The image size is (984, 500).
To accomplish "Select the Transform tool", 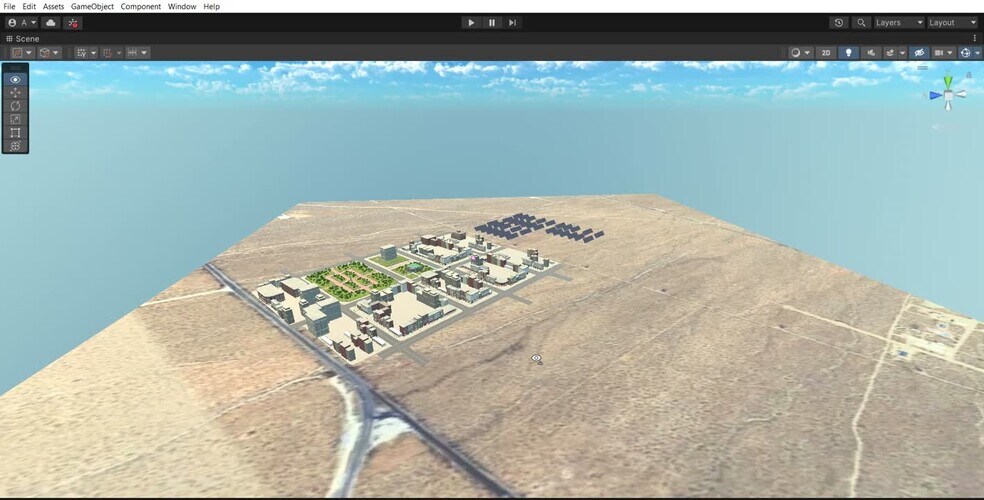I will 15,146.
